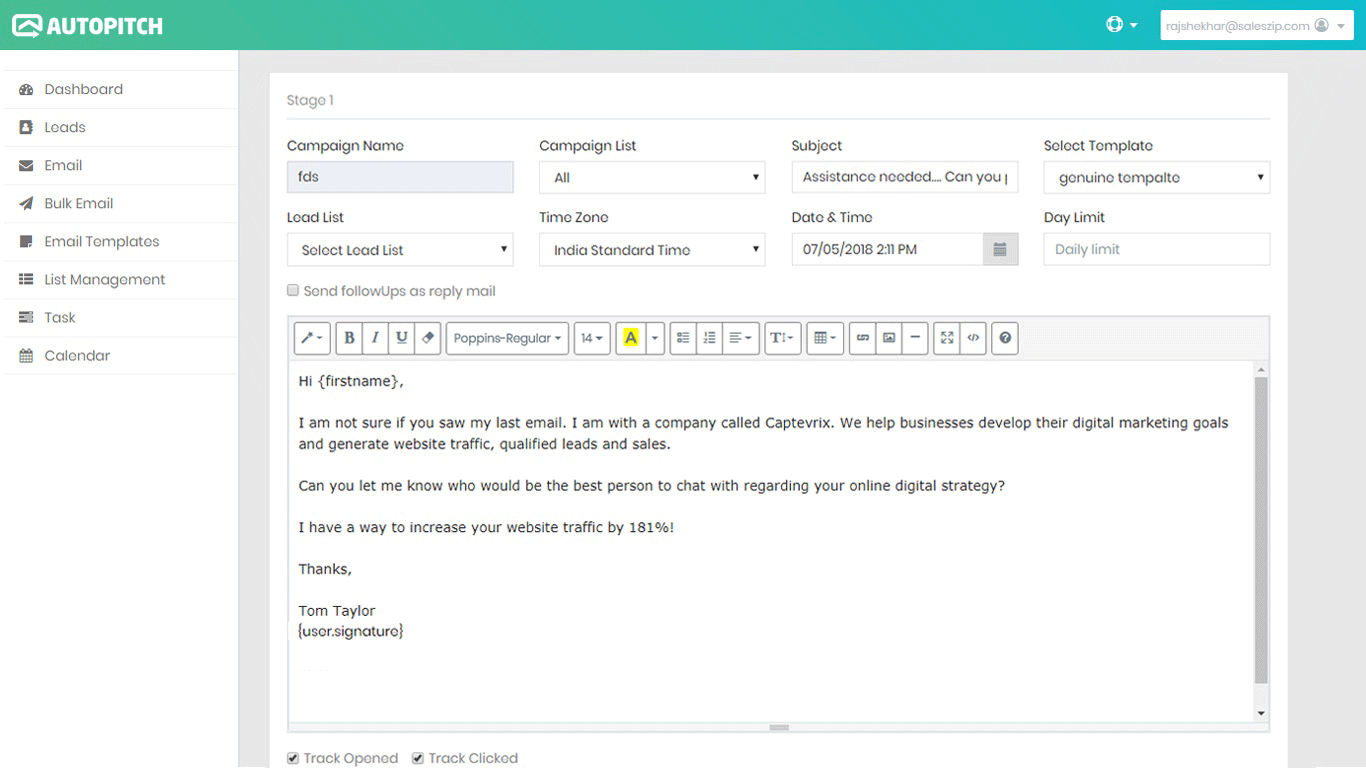Viewport: 1366px width, 768px height.
Task: Open the magic wand style menu
Action: (312, 338)
